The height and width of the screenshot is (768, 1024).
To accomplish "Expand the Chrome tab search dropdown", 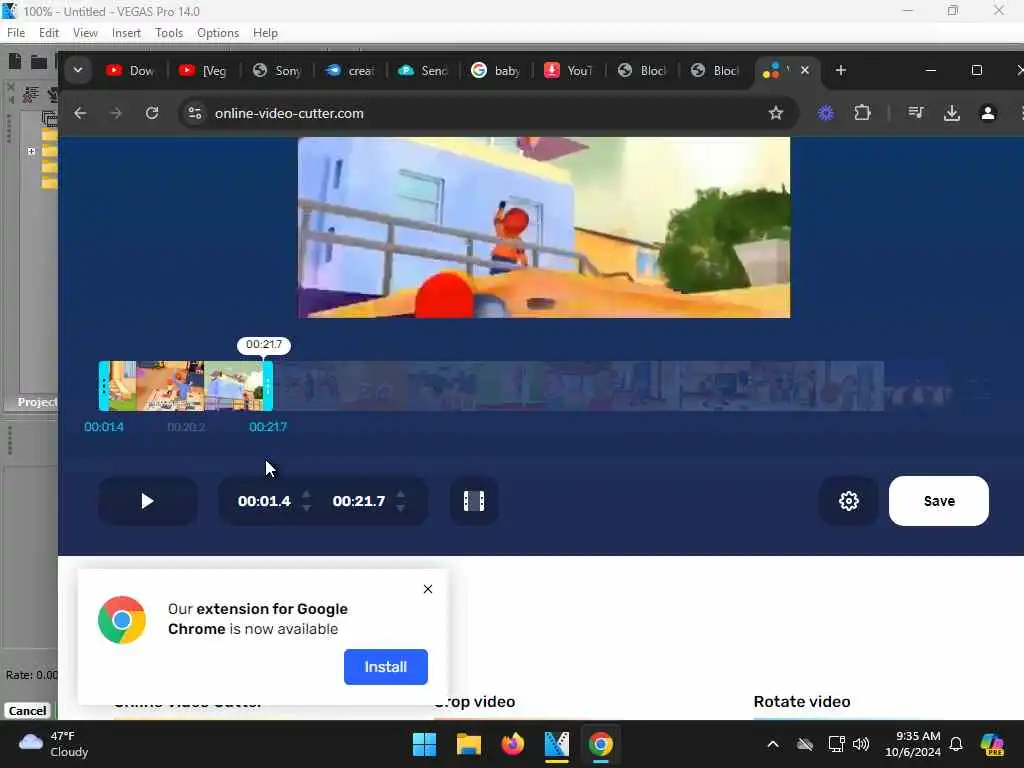I will [x=78, y=71].
